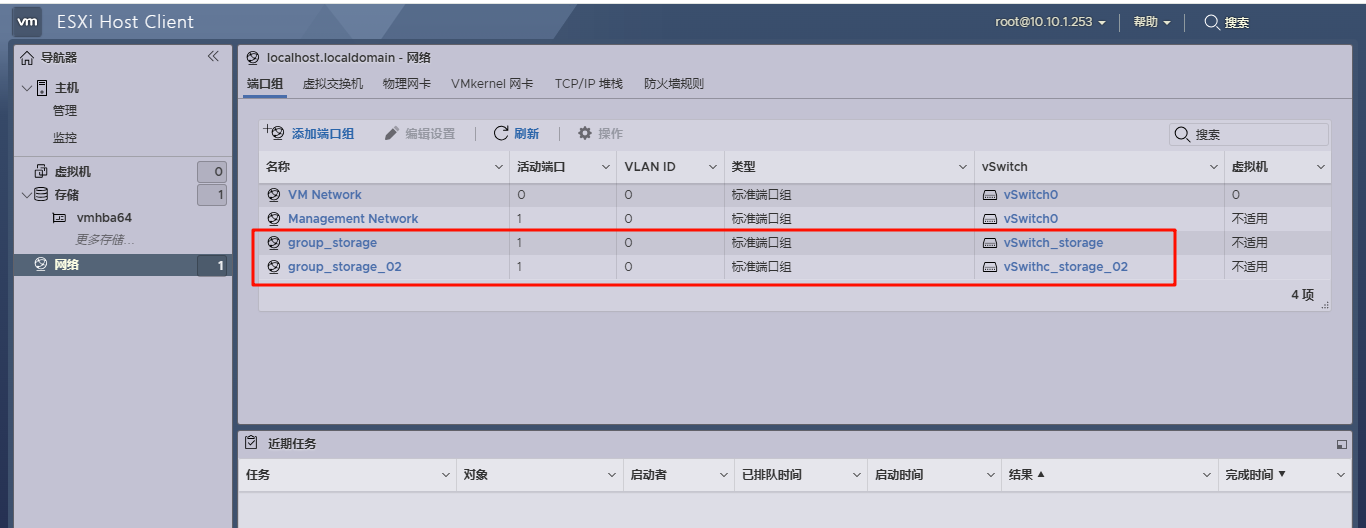Collapse the Host tree node

26,88
